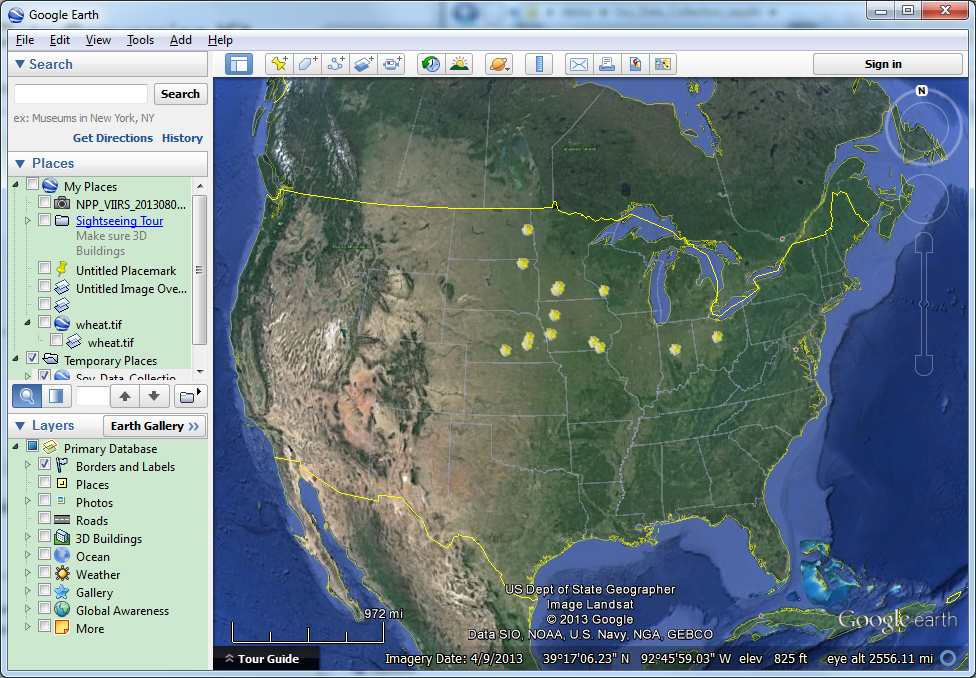Image resolution: width=976 pixels, height=678 pixels.
Task: Open the Help menu
Action: (220, 40)
